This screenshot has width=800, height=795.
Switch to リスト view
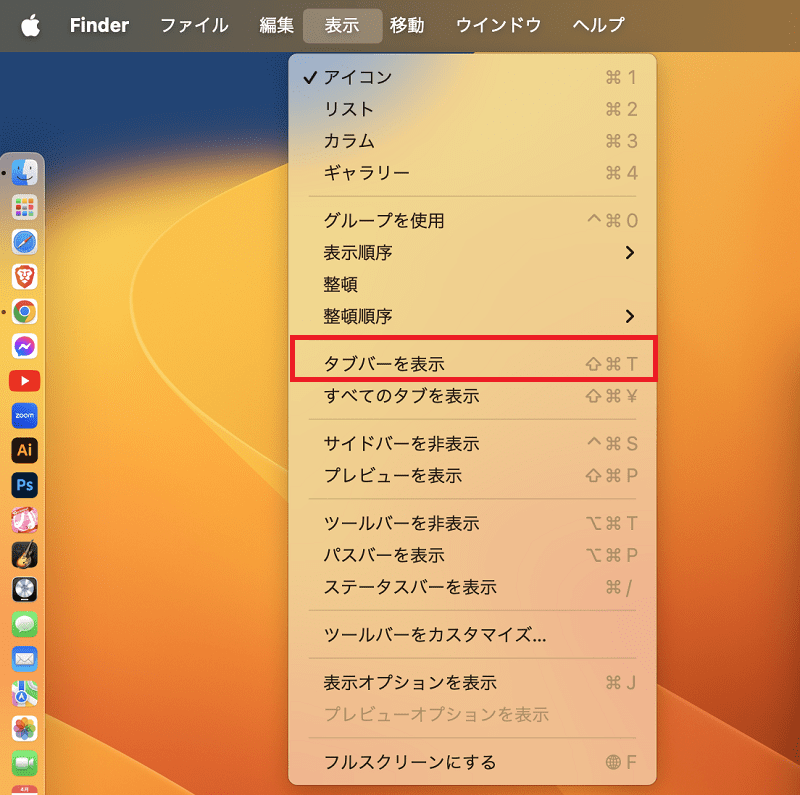click(x=472, y=109)
